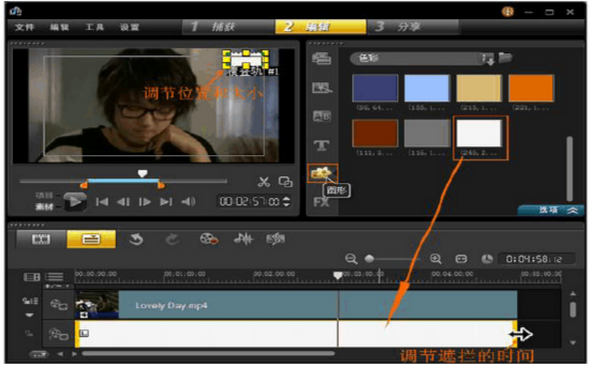The height and width of the screenshot is (370, 591).
Task: Click the library sort icon
Action: [x=488, y=59]
